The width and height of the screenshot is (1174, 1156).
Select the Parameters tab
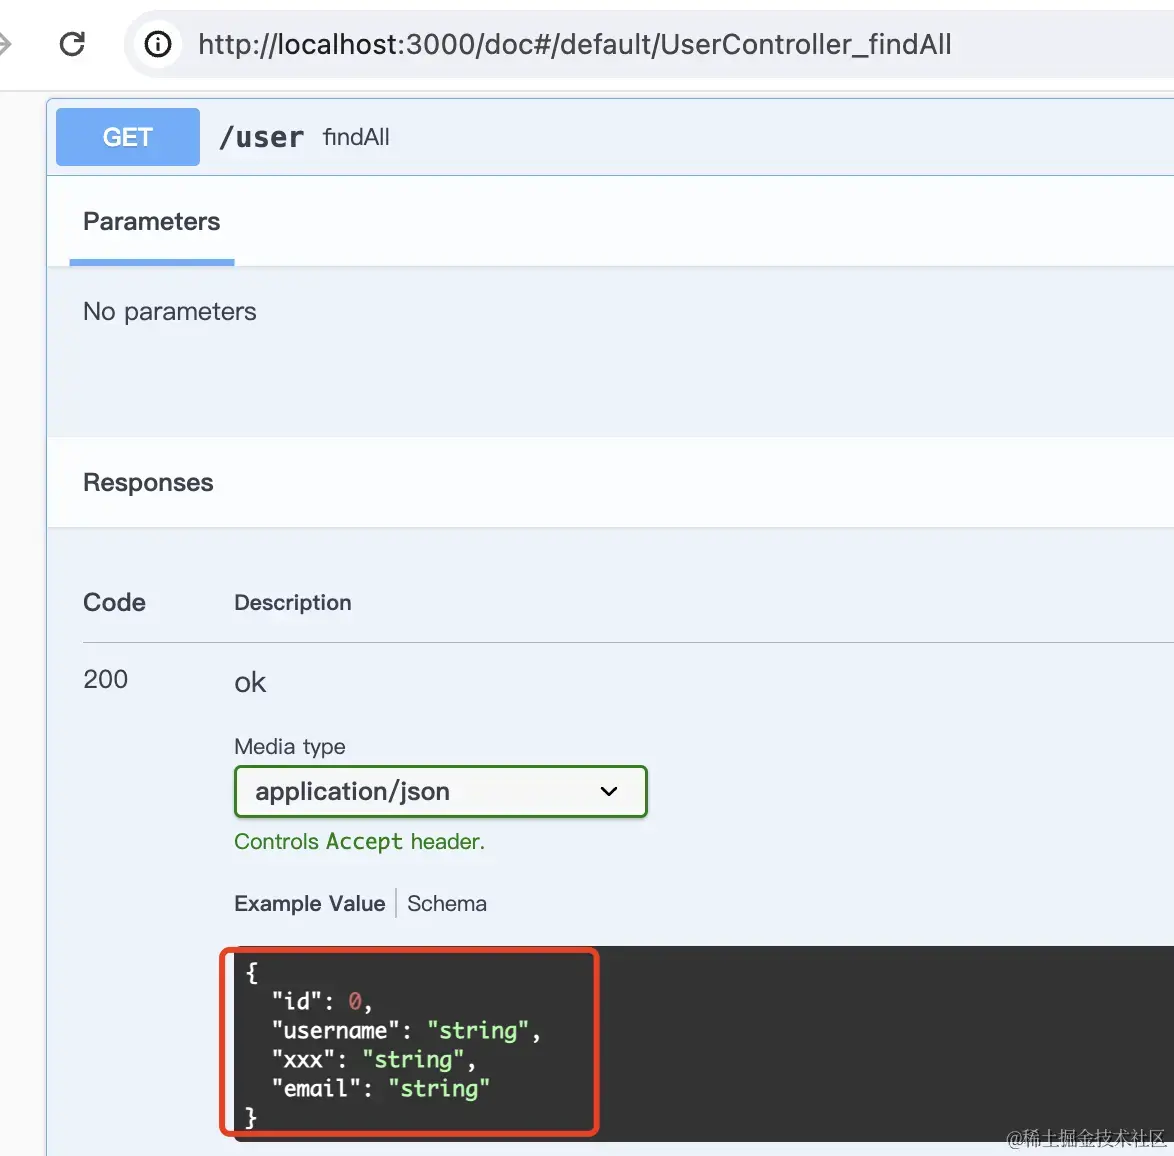[x=151, y=222]
